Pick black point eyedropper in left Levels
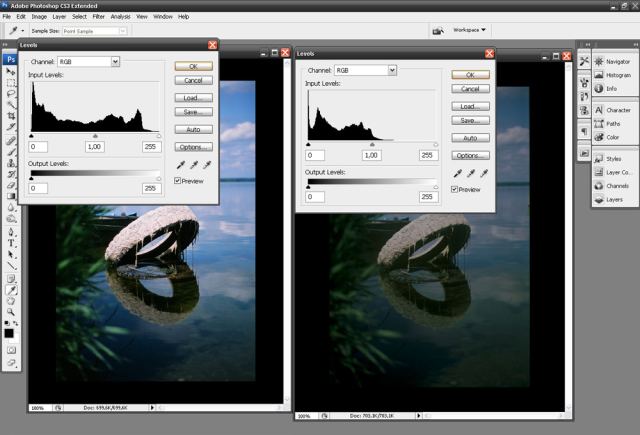640x435 pixels. [x=180, y=165]
